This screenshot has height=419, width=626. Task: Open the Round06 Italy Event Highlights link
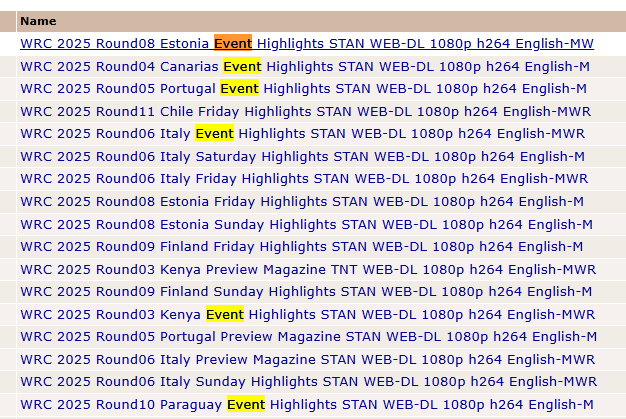(303, 133)
